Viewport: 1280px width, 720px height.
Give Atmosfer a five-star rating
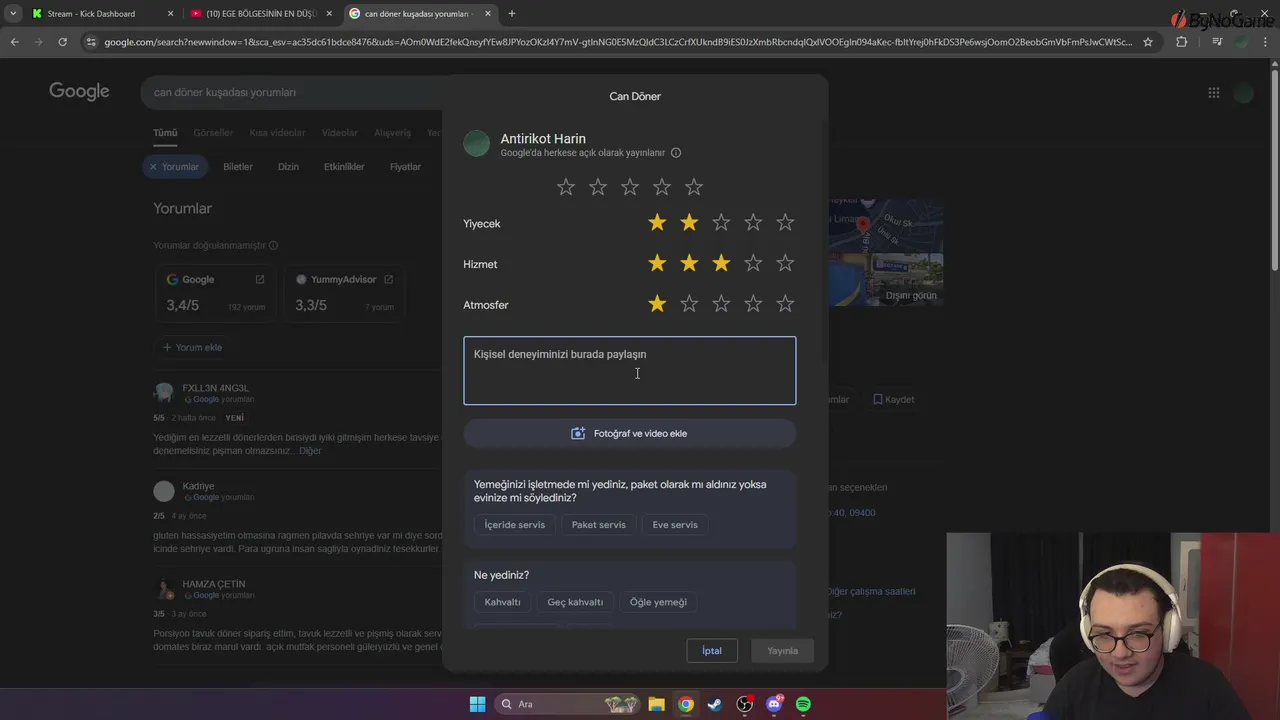coord(785,304)
